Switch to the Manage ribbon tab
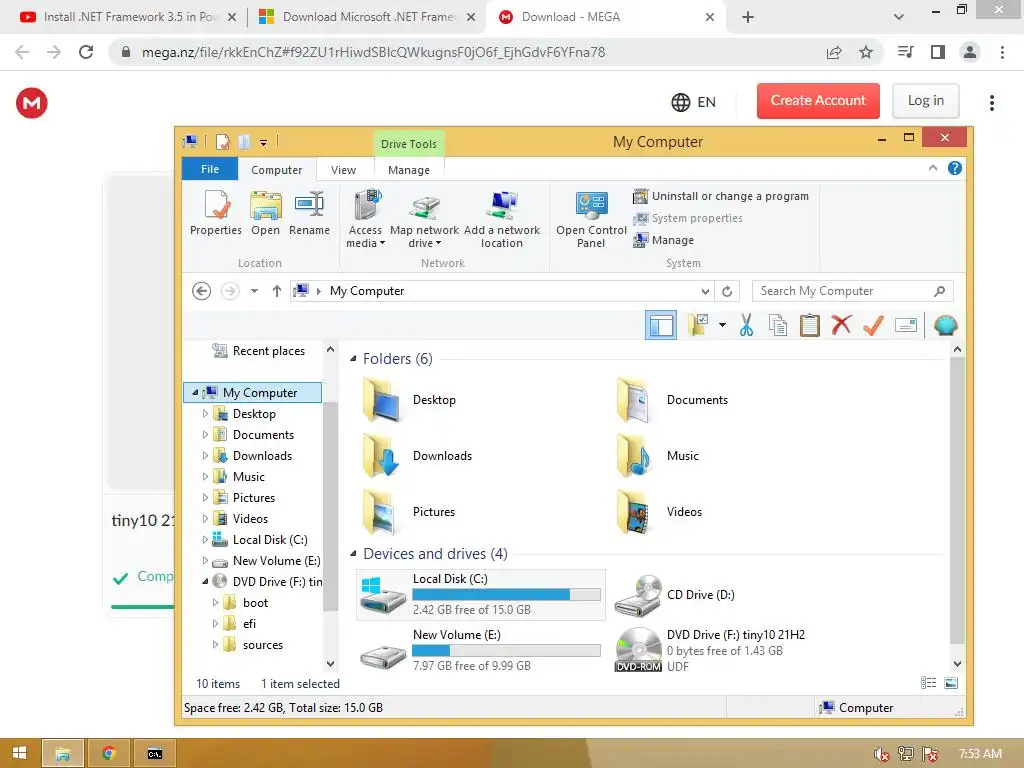The image size is (1024, 768). pyautogui.click(x=409, y=170)
